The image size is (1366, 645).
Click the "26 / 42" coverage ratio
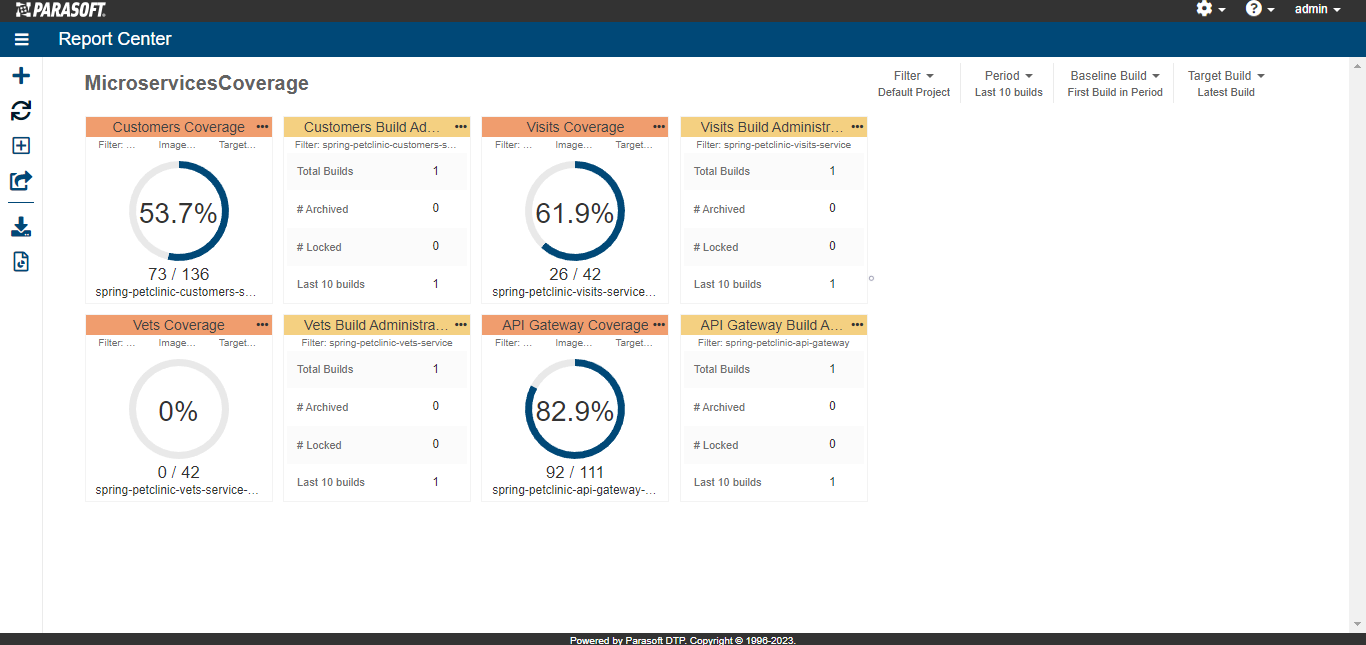575,274
